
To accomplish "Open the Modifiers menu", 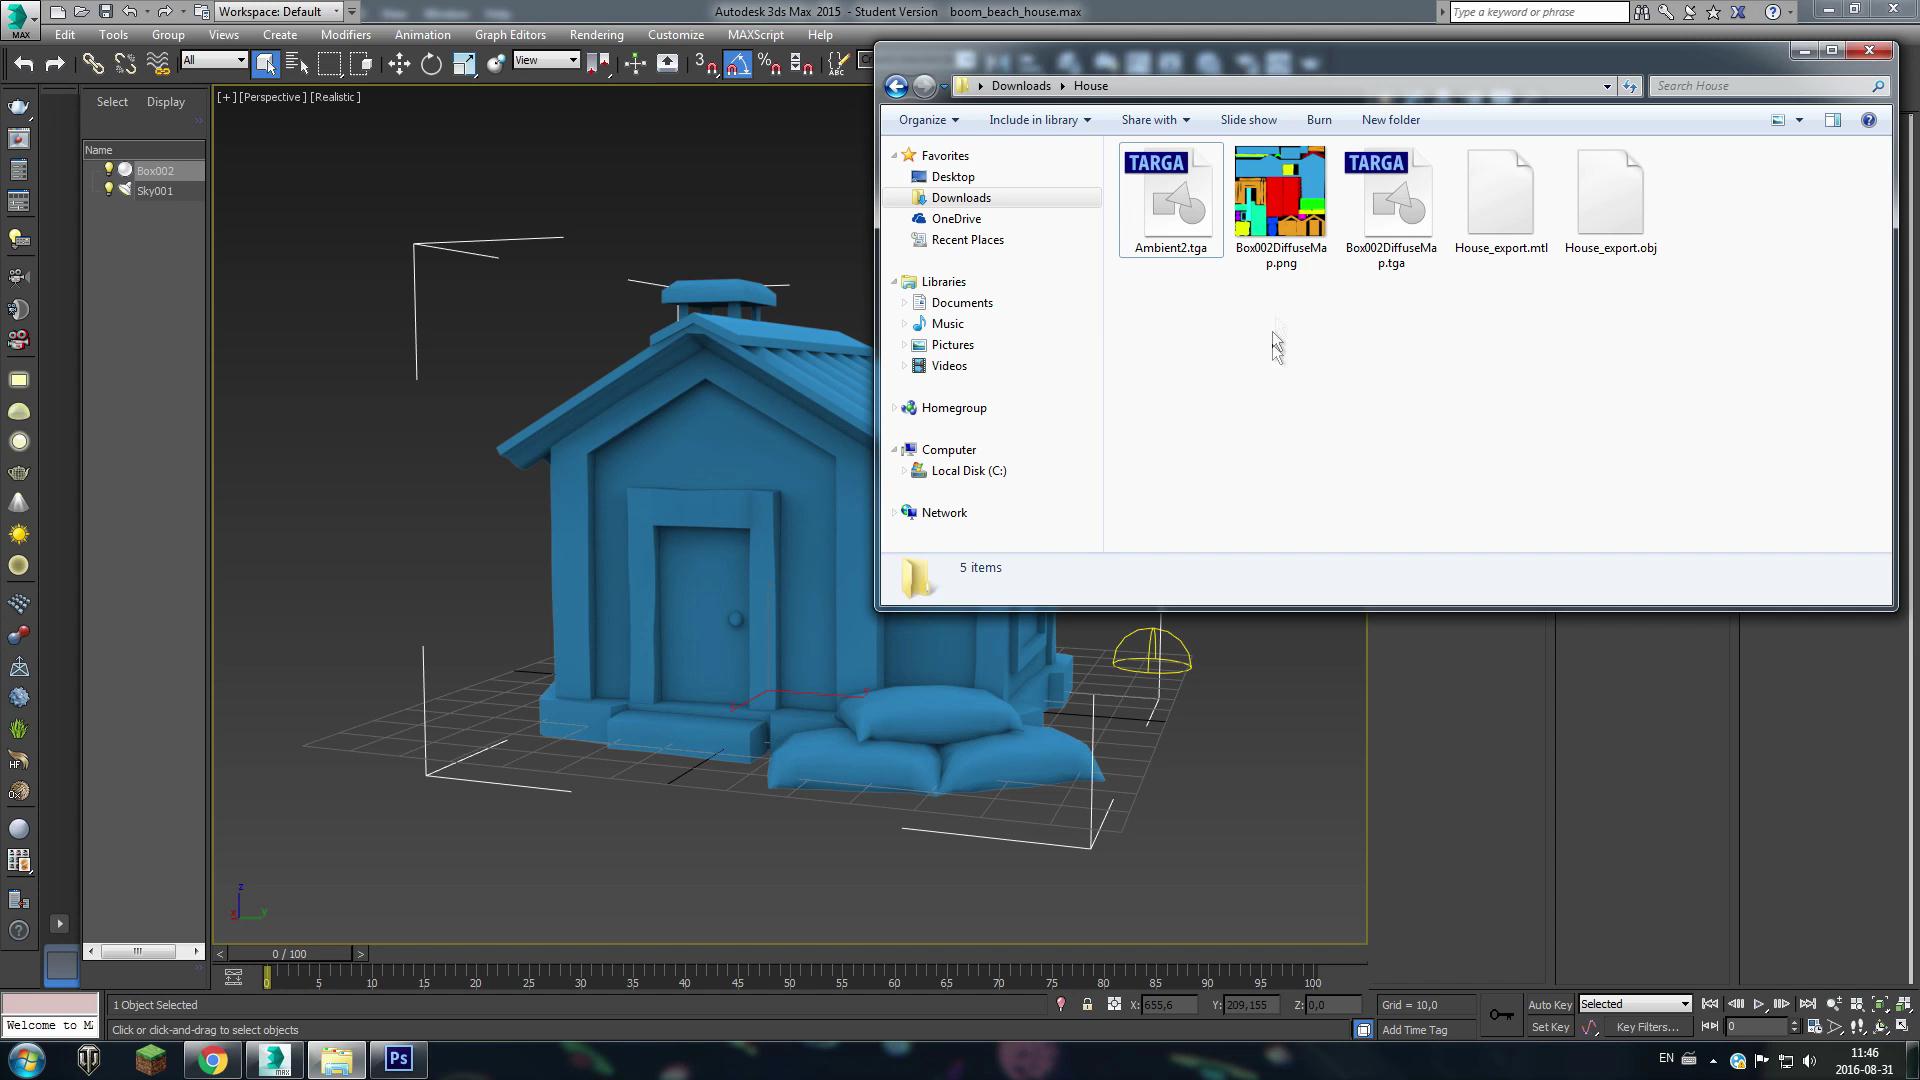I will click(x=345, y=35).
